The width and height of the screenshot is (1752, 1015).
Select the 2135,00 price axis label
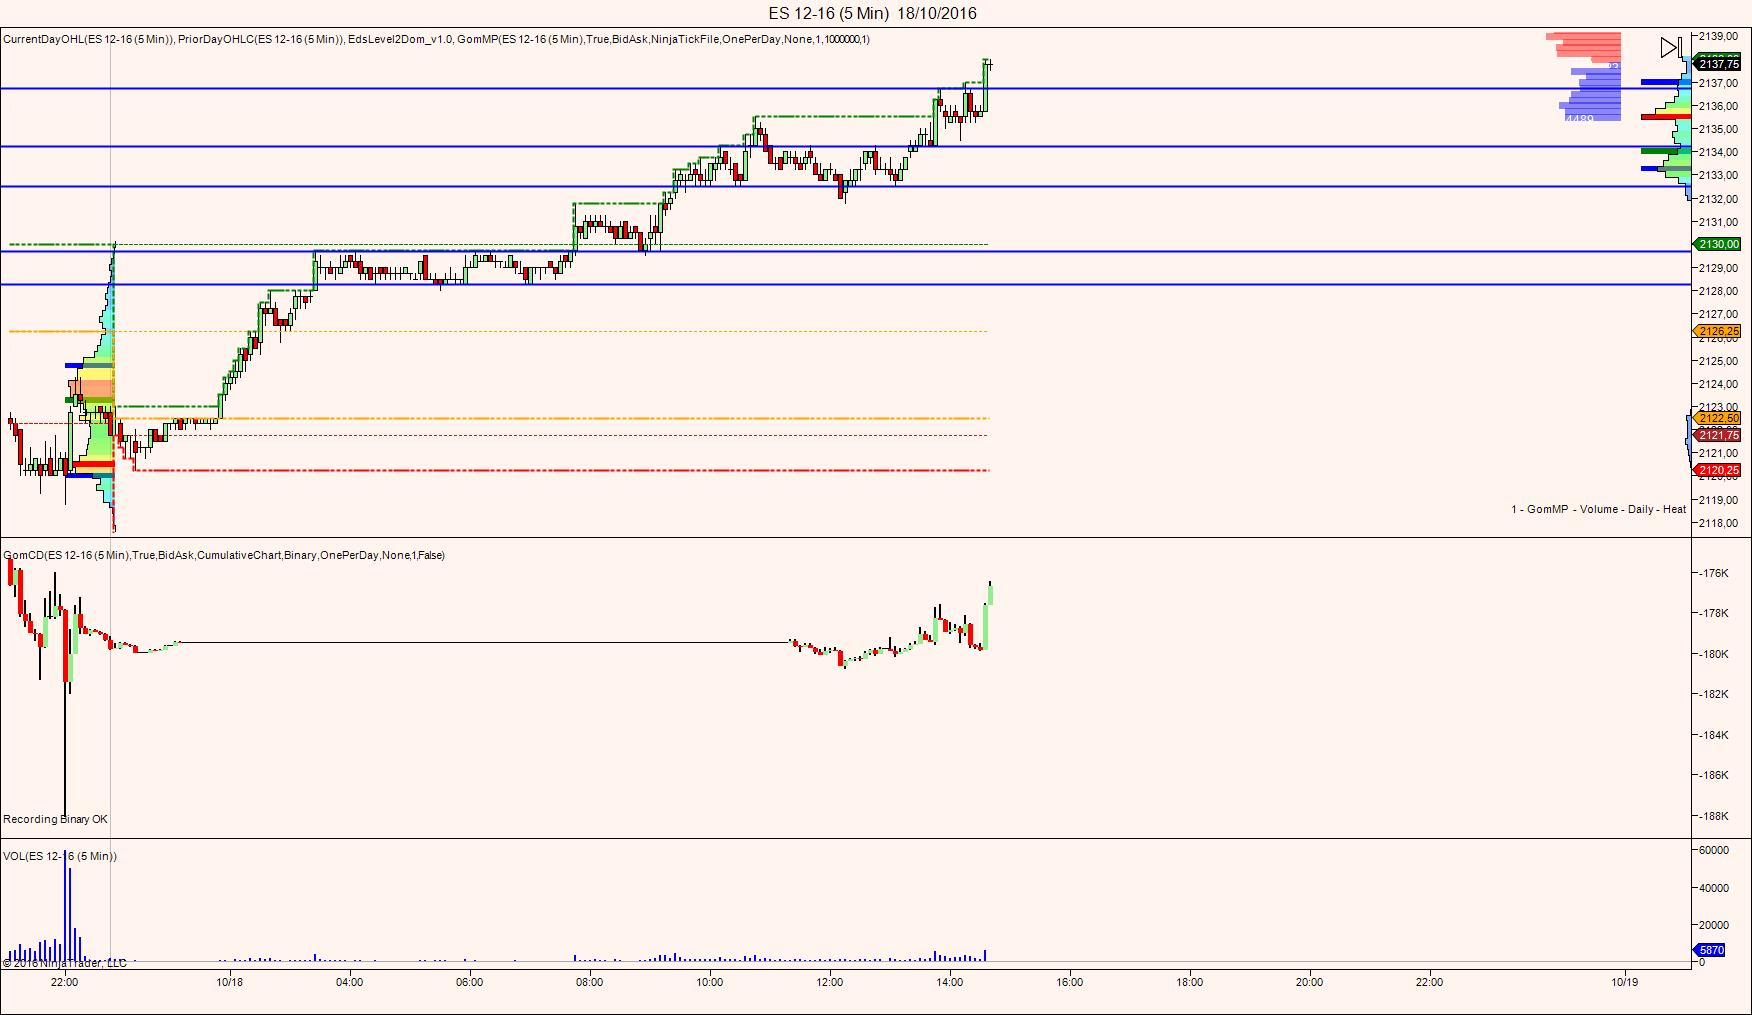coord(1718,129)
